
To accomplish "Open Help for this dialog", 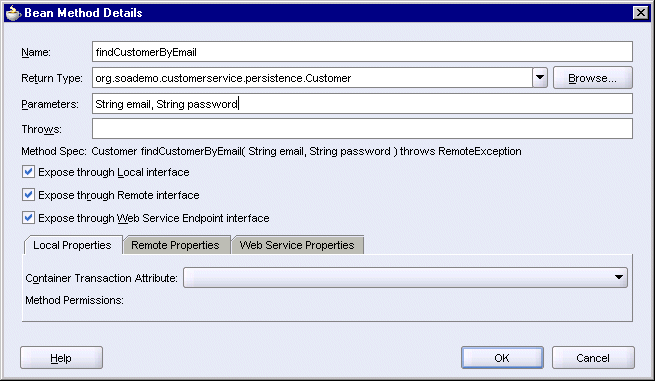I will [x=61, y=358].
